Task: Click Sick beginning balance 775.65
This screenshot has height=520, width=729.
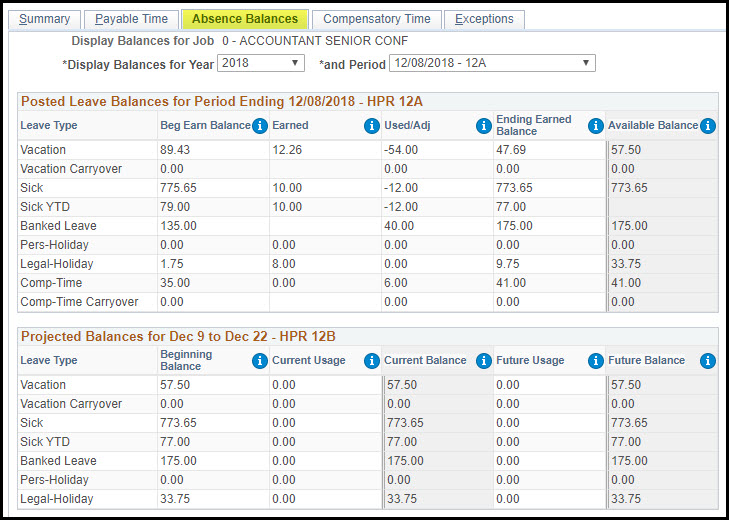Action: click(x=179, y=188)
